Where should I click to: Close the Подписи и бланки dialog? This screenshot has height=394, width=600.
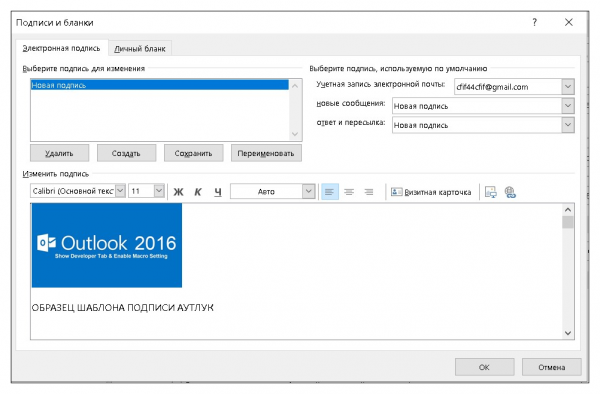point(569,23)
